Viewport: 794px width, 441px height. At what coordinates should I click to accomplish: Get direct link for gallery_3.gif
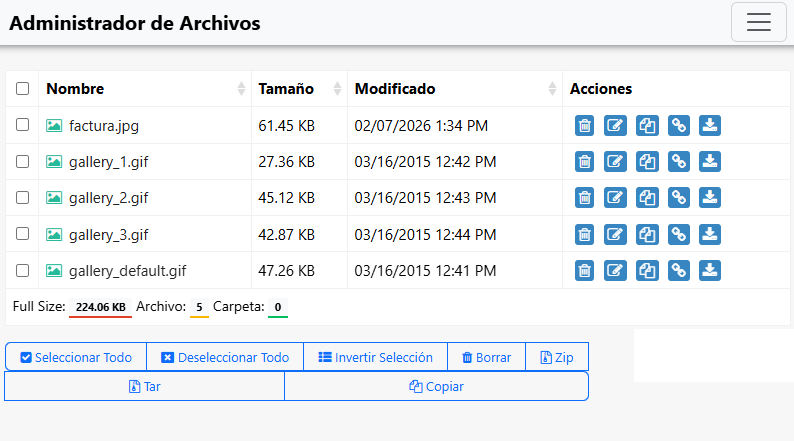click(x=678, y=234)
